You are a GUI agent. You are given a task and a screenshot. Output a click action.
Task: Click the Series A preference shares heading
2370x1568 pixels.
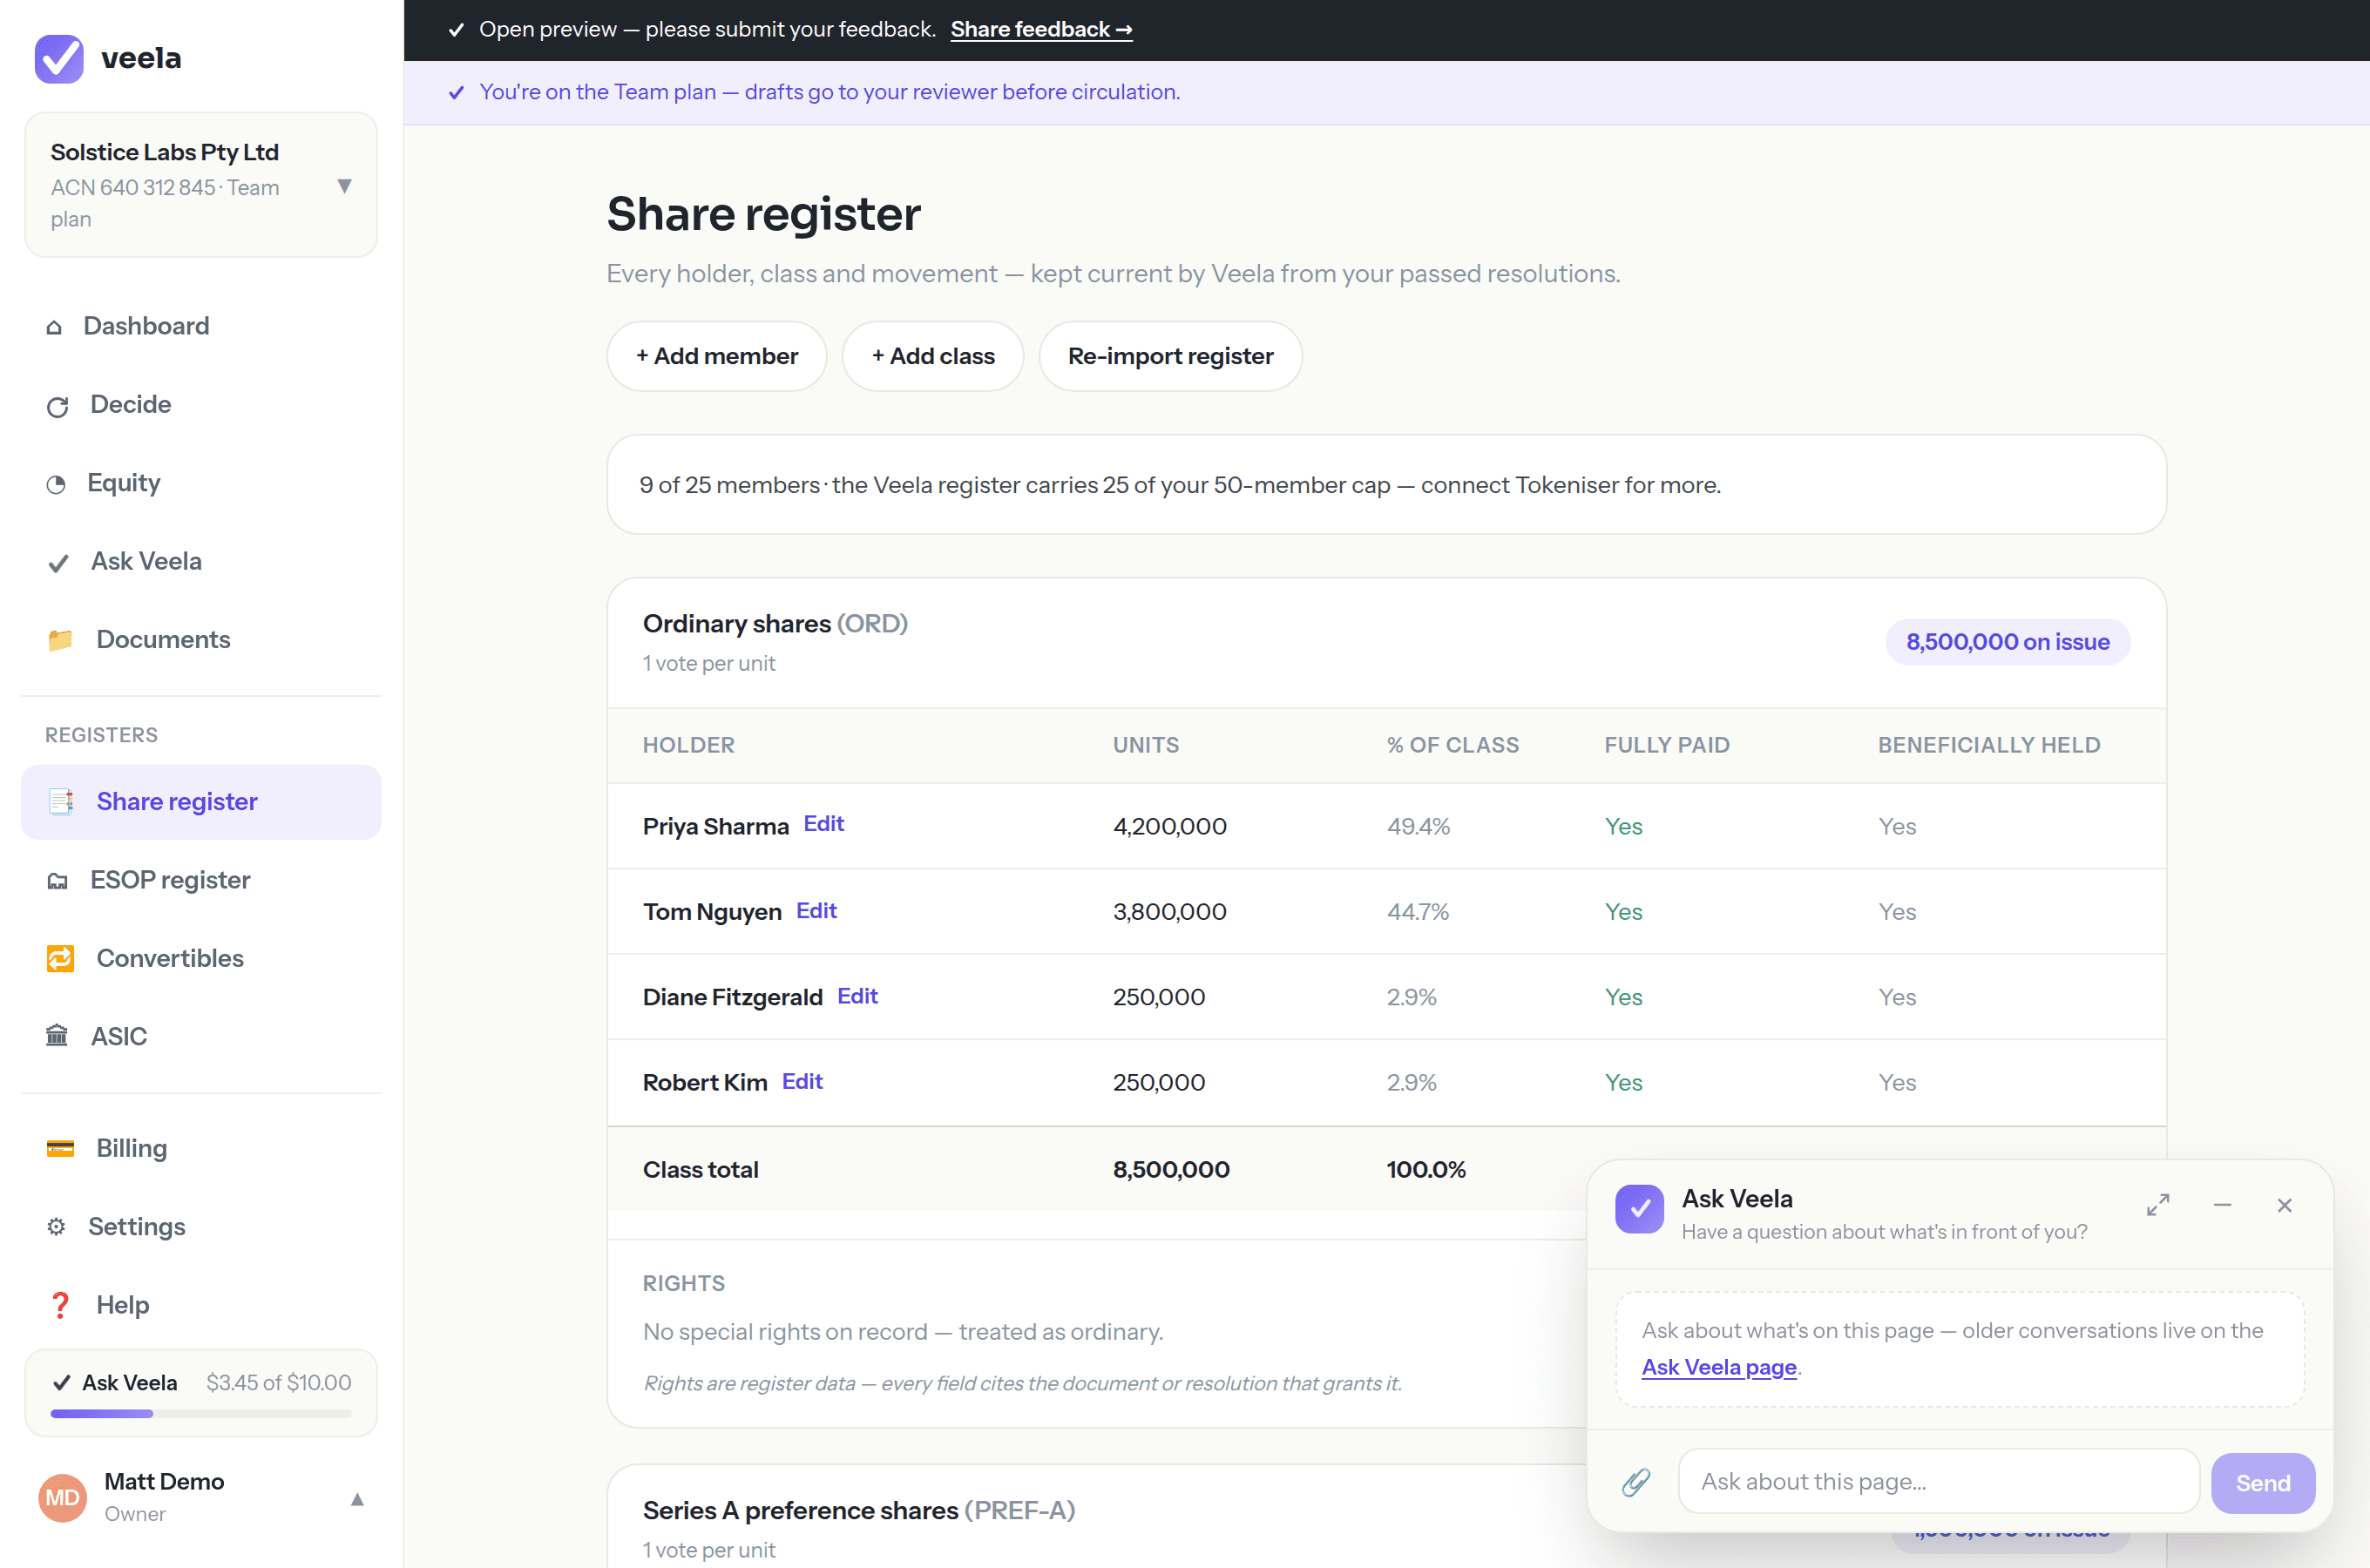click(x=858, y=1510)
